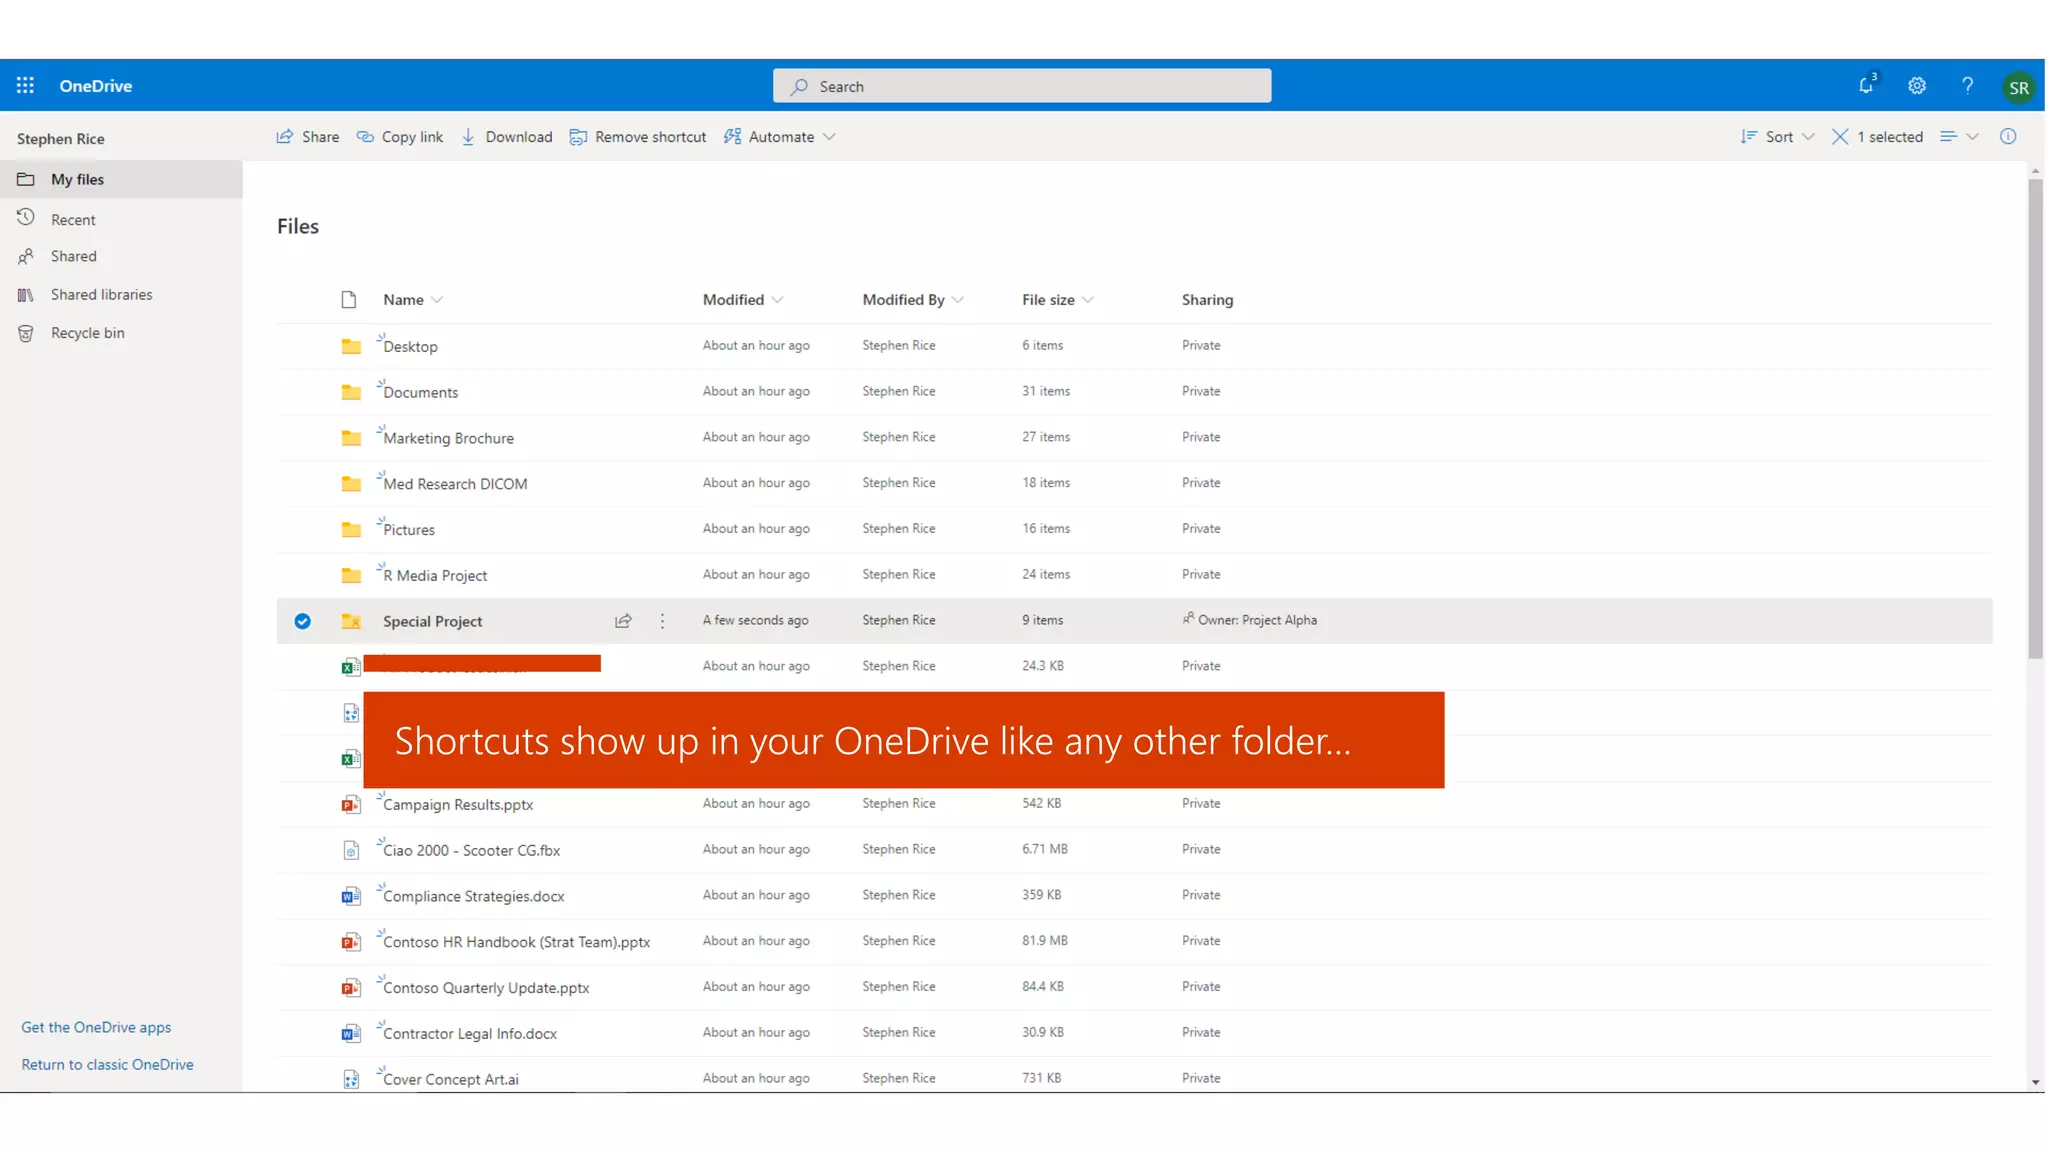
Task: Click Copy link in toolbar
Action: pyautogui.click(x=400, y=137)
